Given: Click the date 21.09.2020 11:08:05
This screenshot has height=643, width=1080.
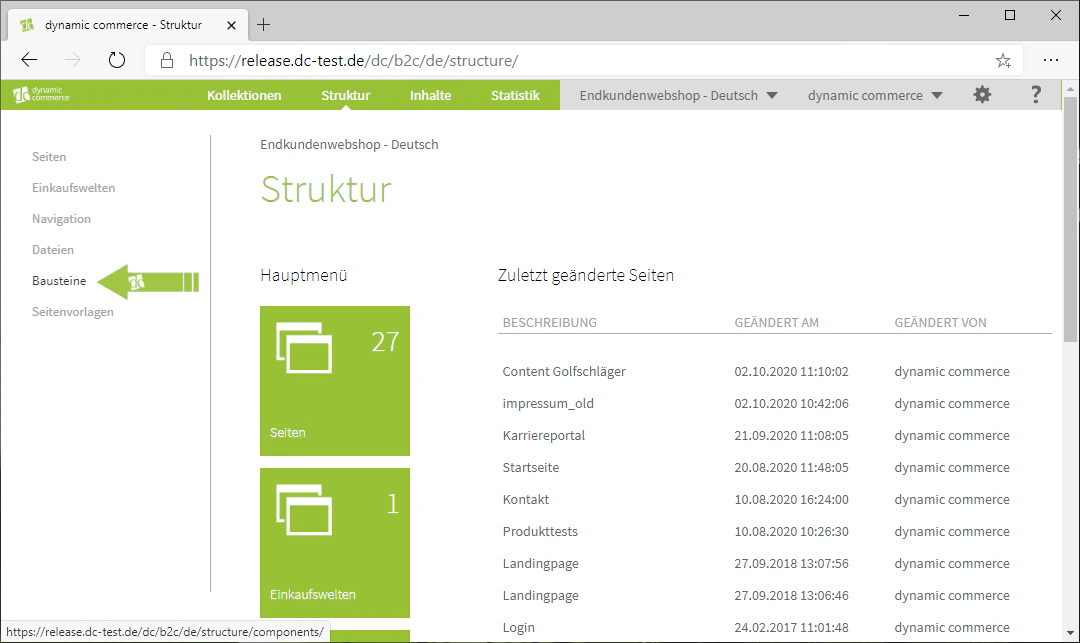Looking at the screenshot, I should pyautogui.click(x=791, y=436).
